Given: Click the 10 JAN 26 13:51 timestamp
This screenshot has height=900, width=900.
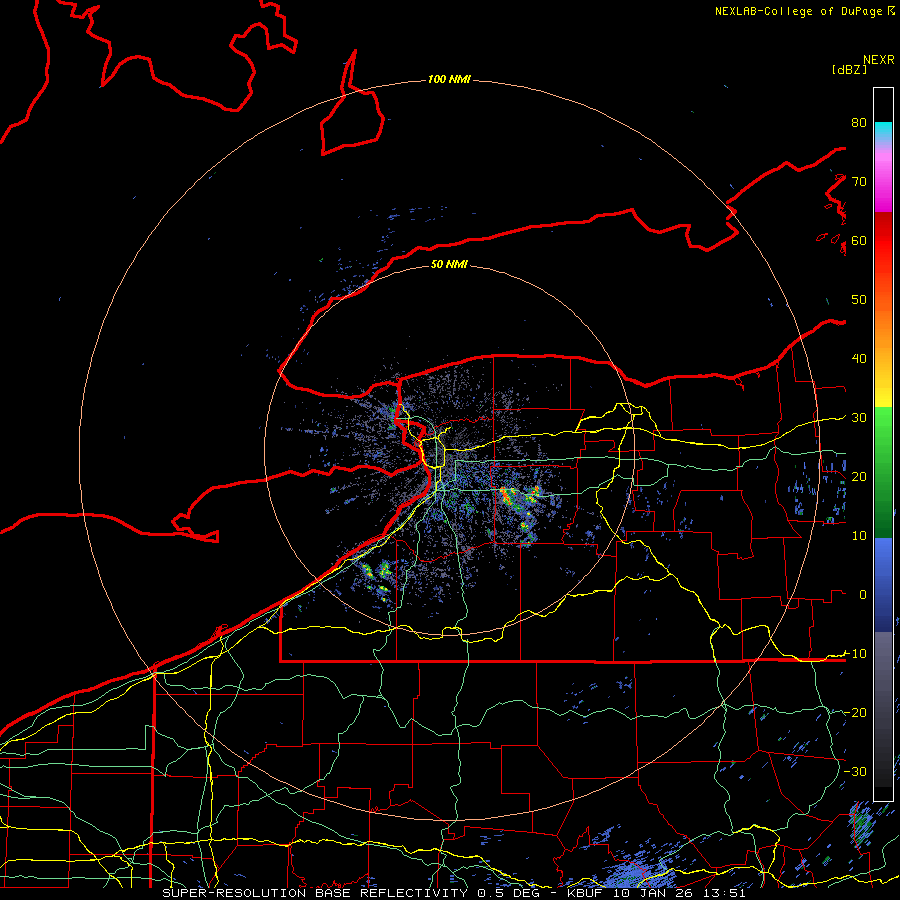Looking at the screenshot, I should pyautogui.click(x=682, y=893).
